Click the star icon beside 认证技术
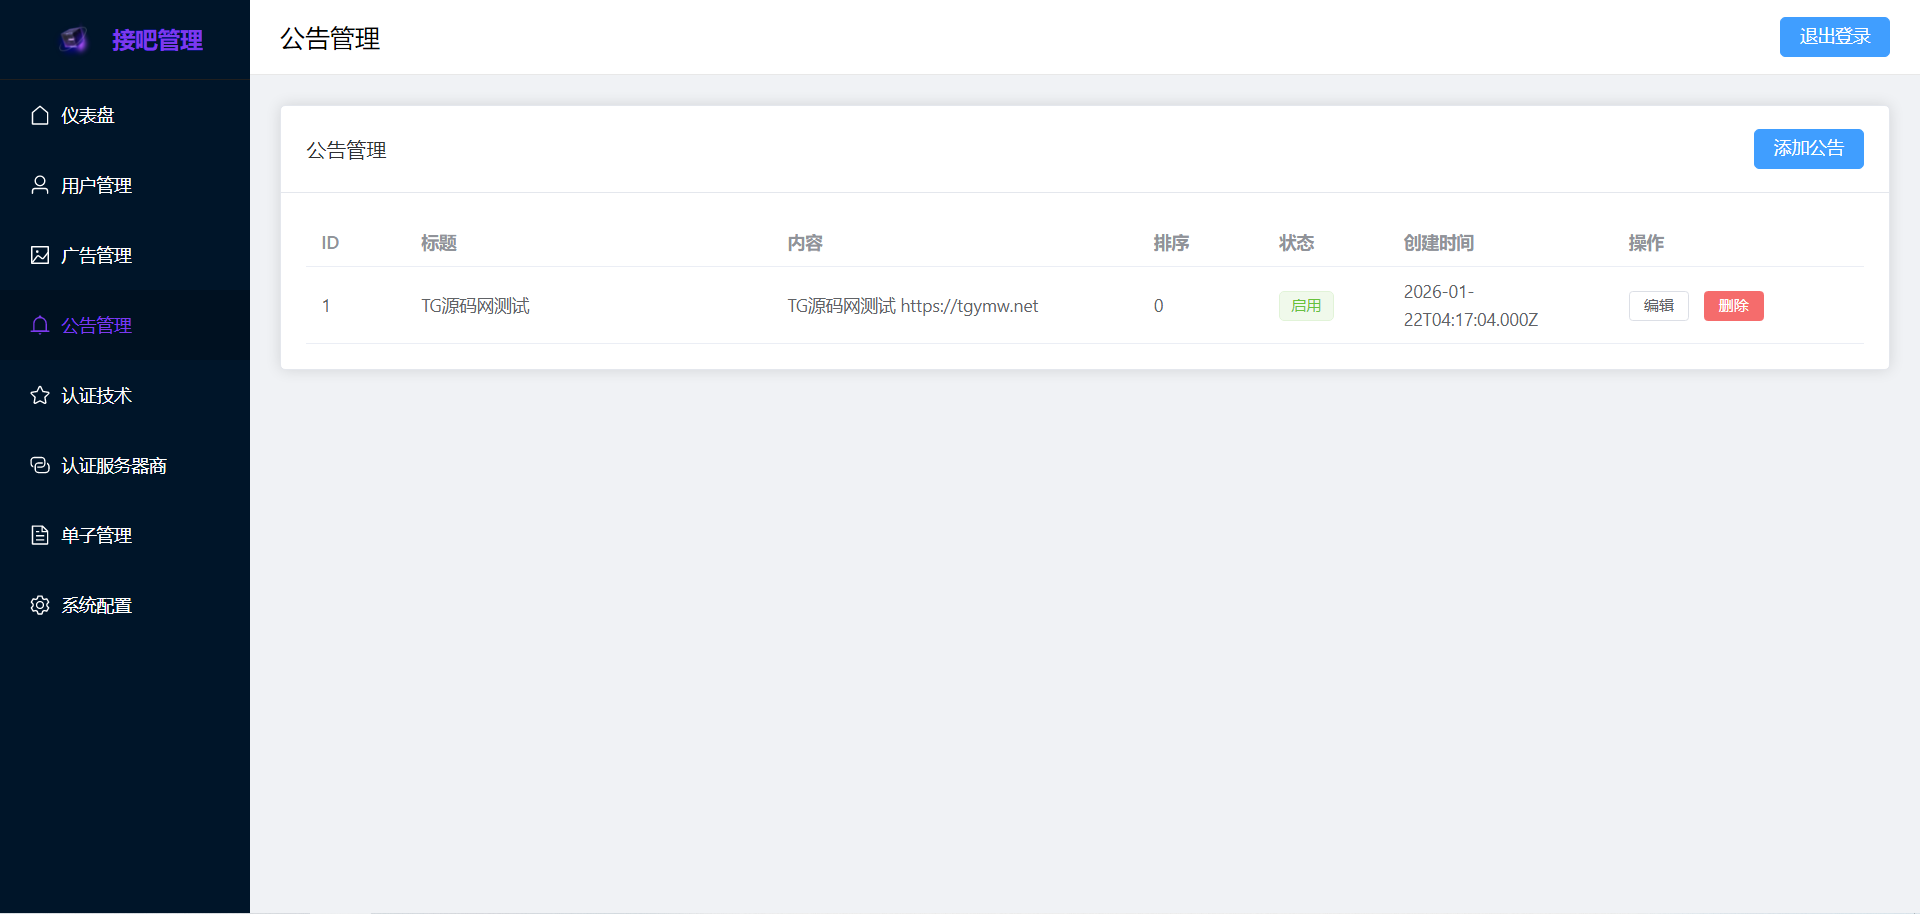Image resolution: width=1920 pixels, height=914 pixels. 40,396
